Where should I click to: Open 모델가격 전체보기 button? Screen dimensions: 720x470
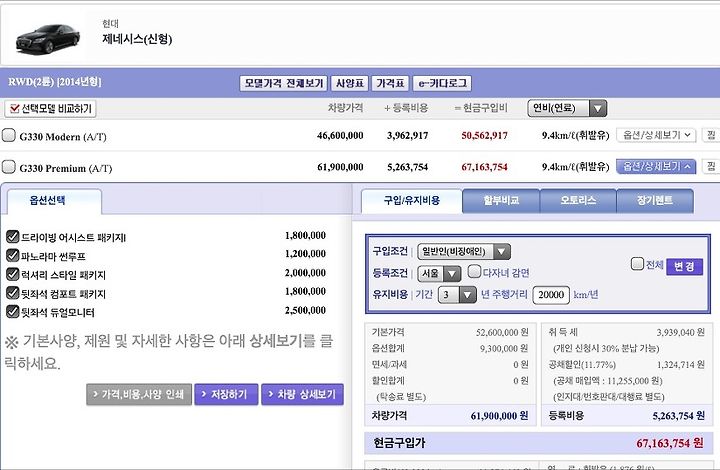click(x=283, y=83)
